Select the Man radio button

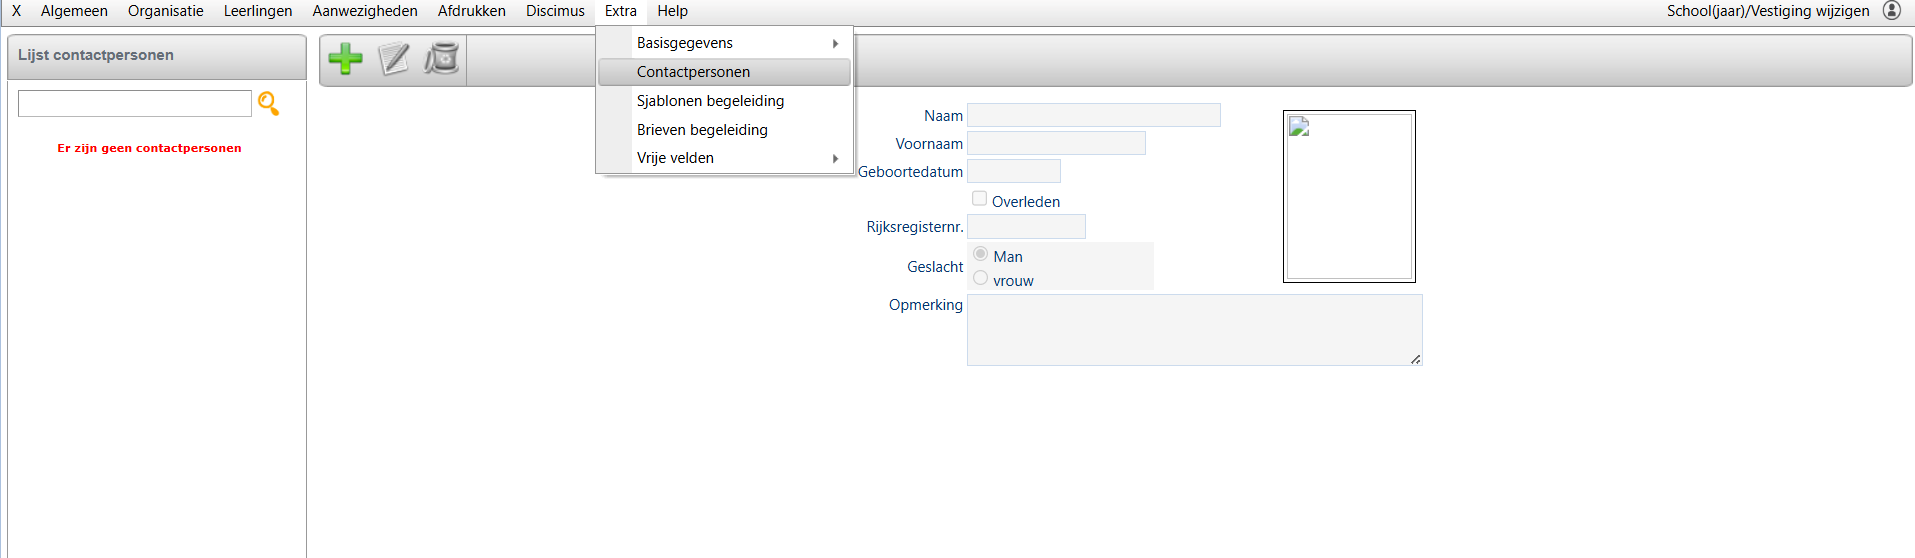[981, 254]
